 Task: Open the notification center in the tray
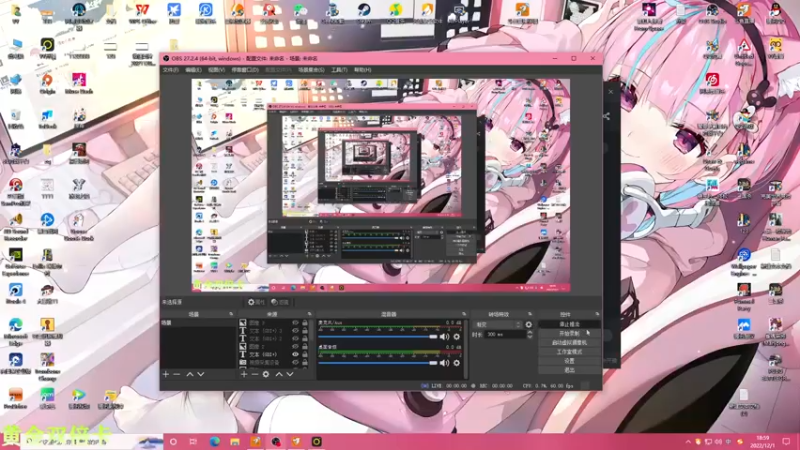coord(786,441)
